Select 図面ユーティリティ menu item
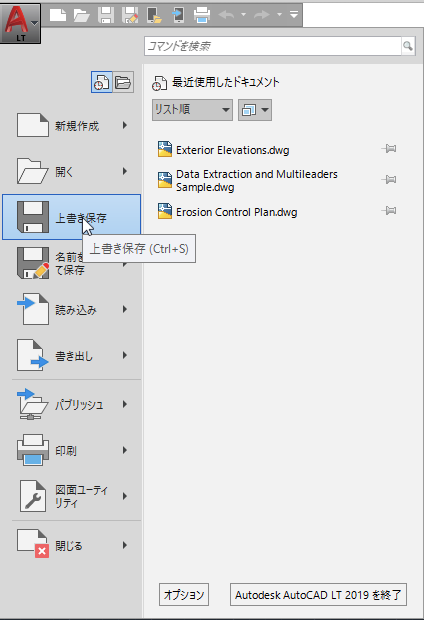Screen dimensions: 434x630 (72, 496)
